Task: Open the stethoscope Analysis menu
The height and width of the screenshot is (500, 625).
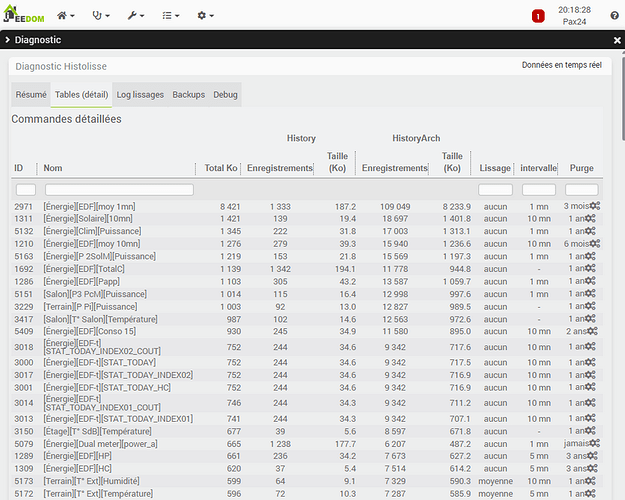Action: (101, 16)
